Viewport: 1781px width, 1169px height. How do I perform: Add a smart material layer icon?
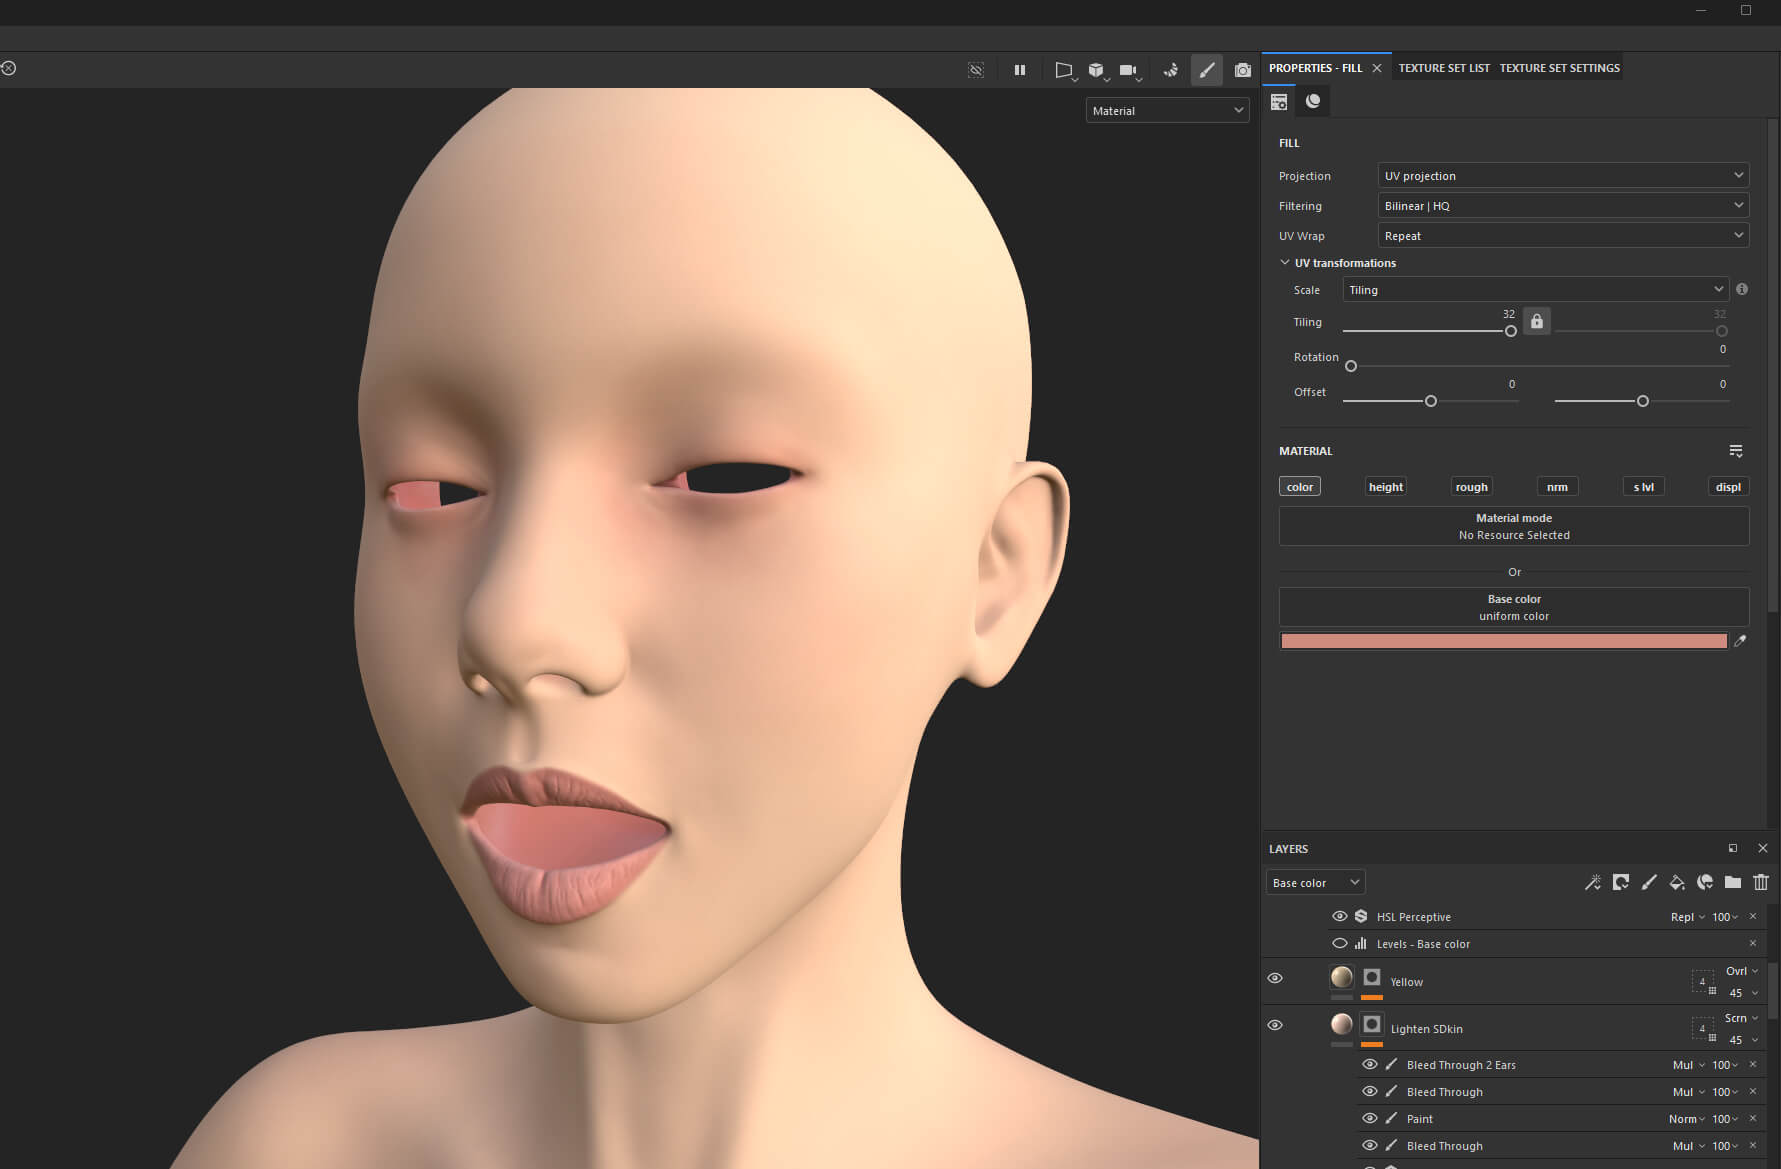[1705, 882]
